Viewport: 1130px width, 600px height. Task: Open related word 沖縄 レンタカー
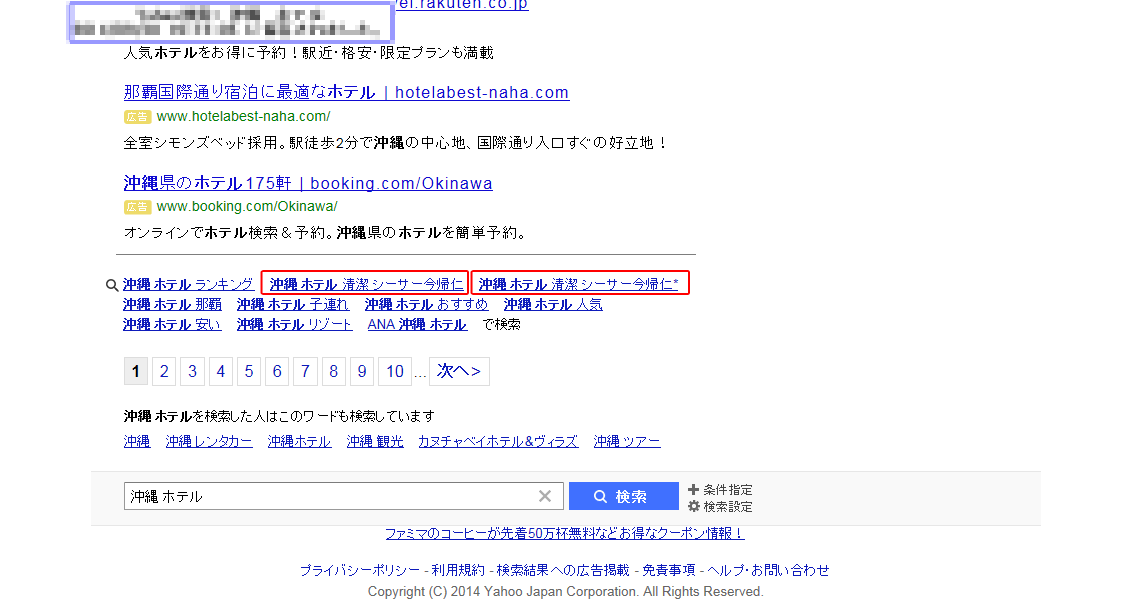pos(209,442)
